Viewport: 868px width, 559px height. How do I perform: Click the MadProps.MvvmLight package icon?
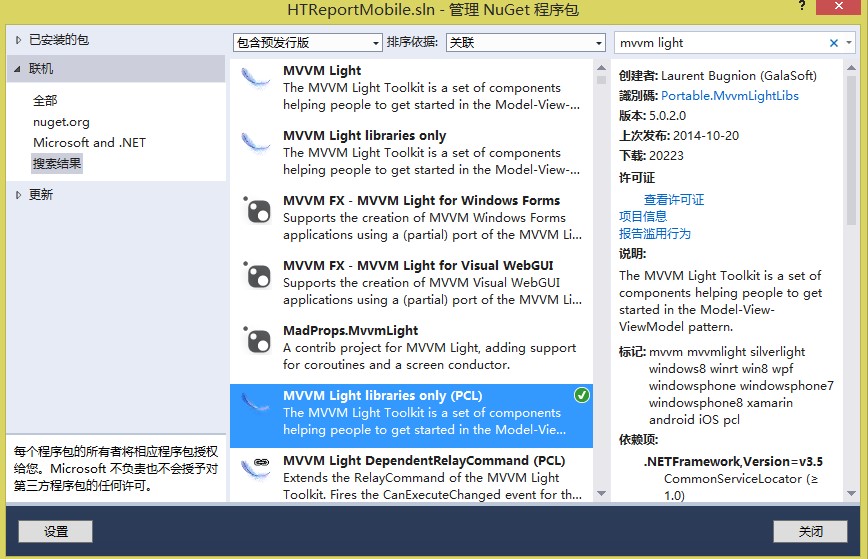coord(257,339)
